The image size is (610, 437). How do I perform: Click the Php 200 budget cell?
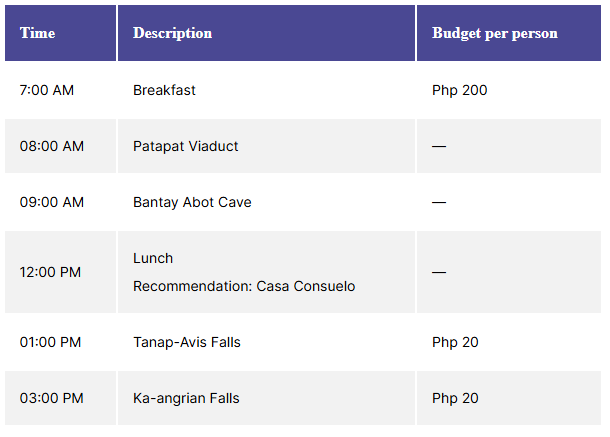pyautogui.click(x=509, y=90)
